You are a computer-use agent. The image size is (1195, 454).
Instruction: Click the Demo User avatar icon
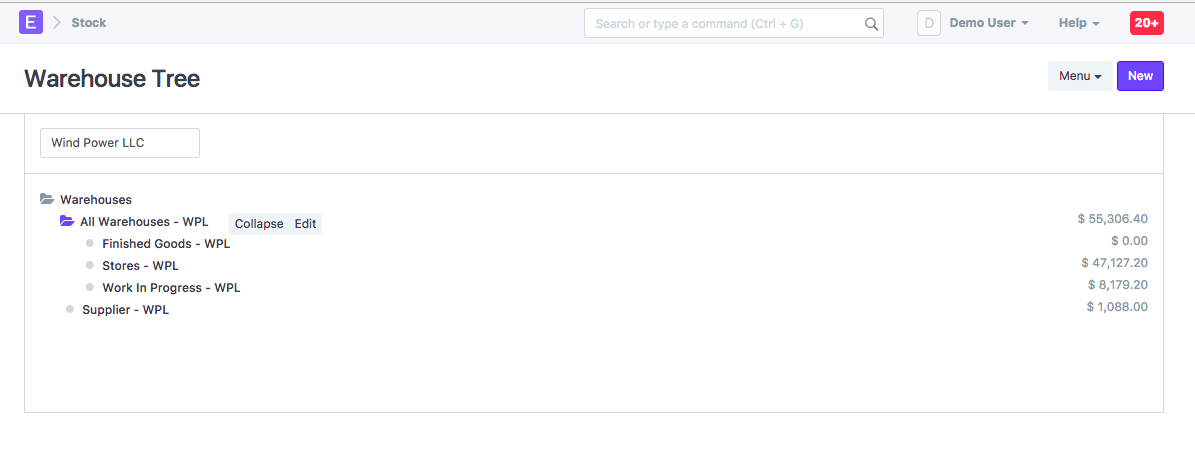[929, 23]
